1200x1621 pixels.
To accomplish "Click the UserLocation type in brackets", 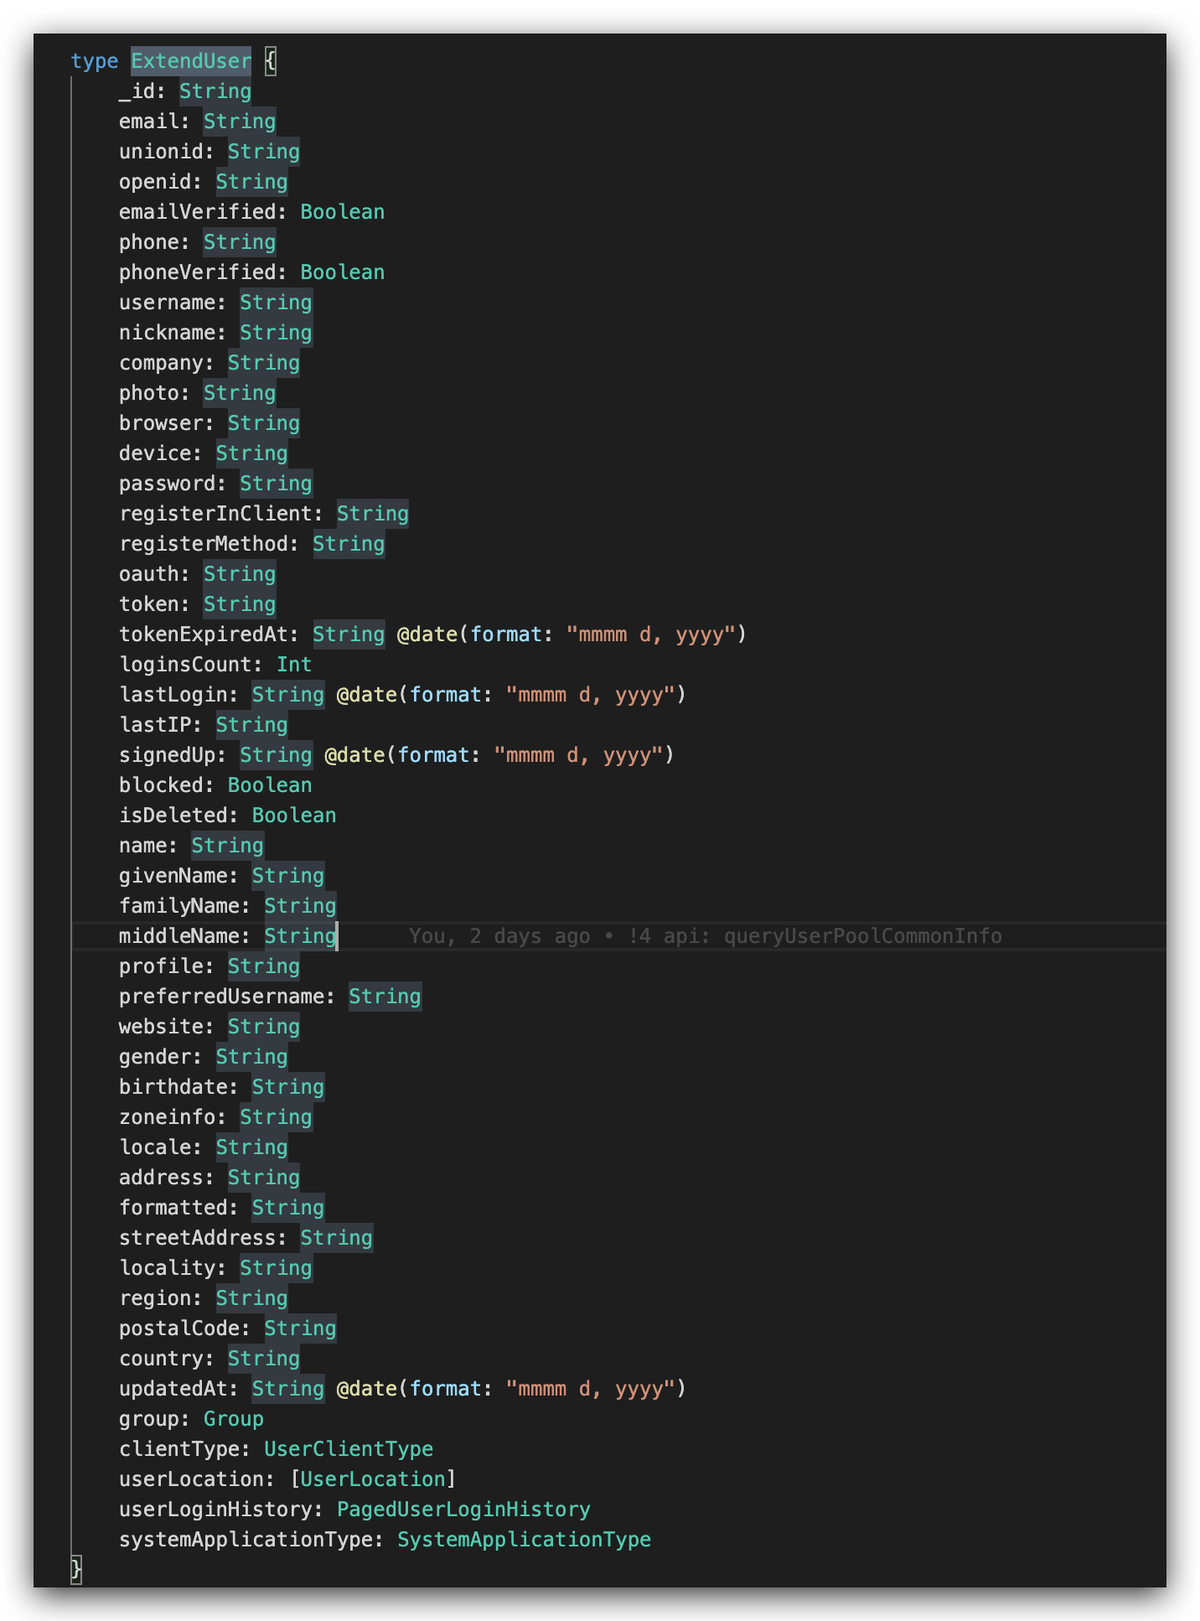I will coord(372,1479).
